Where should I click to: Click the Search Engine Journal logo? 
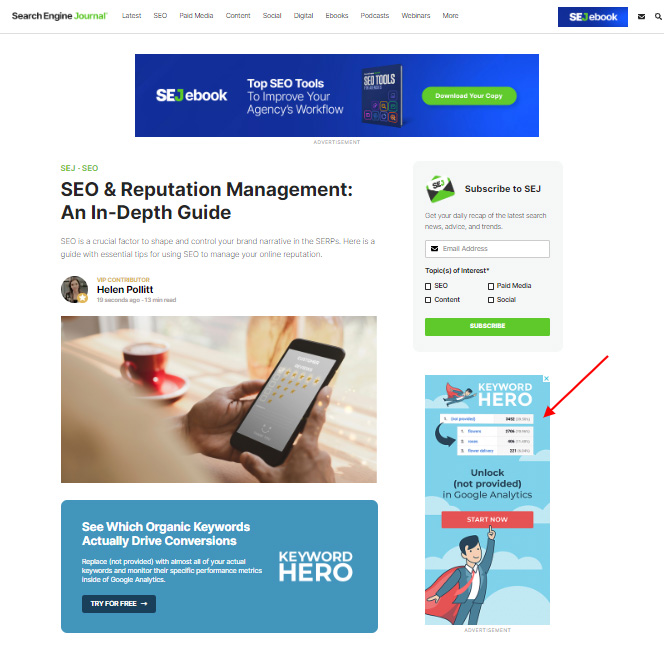click(x=59, y=16)
